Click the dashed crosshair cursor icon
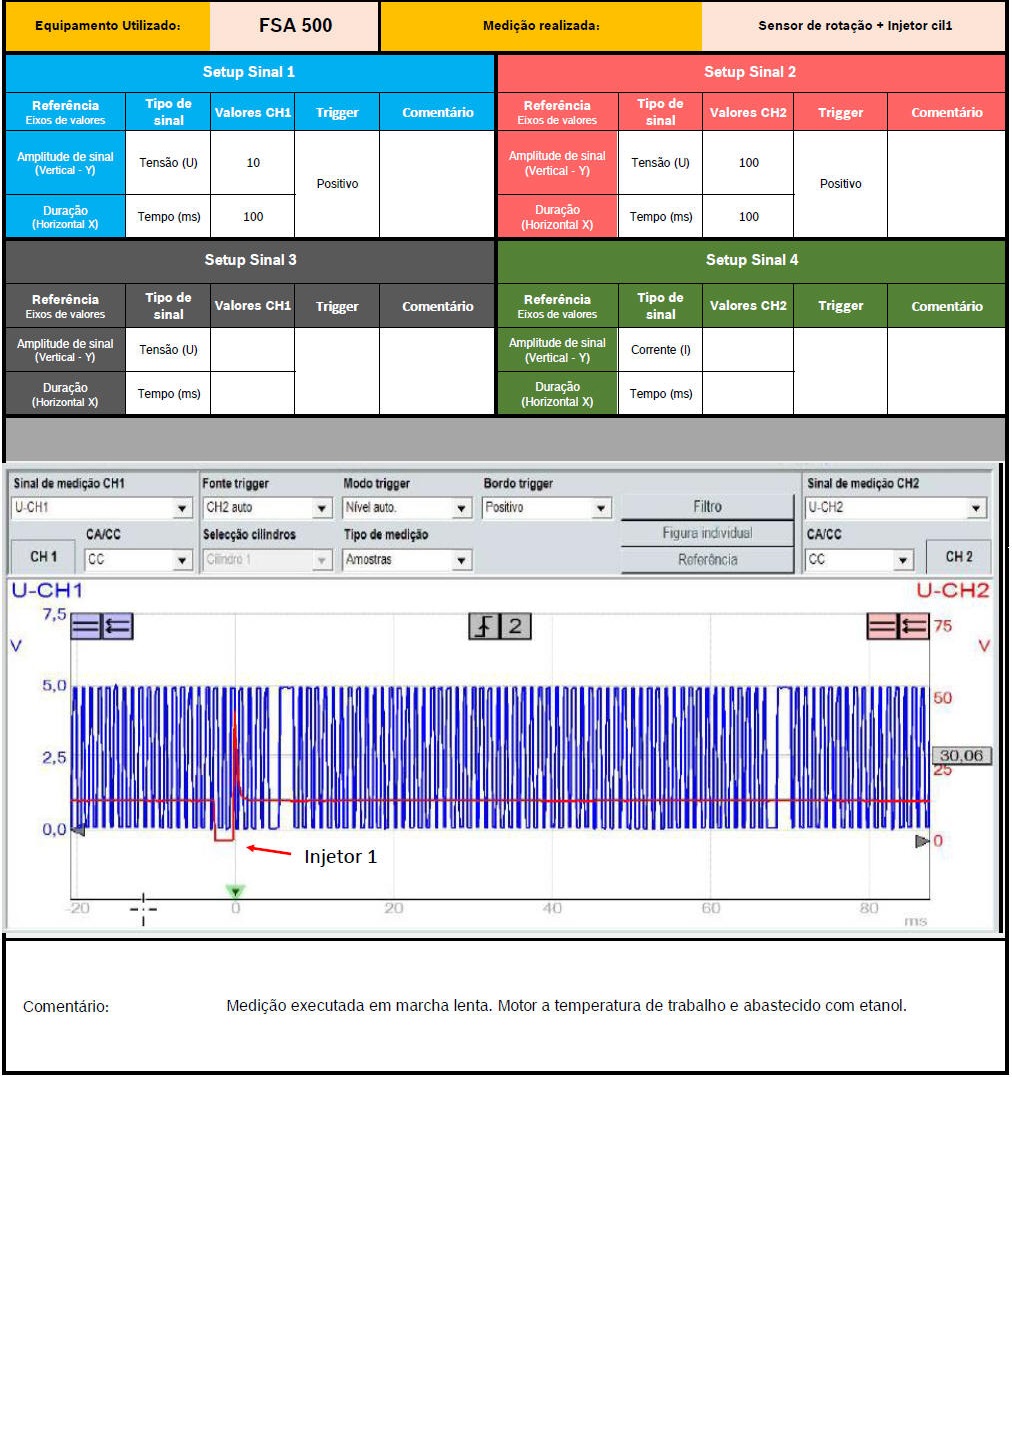 tap(143, 909)
